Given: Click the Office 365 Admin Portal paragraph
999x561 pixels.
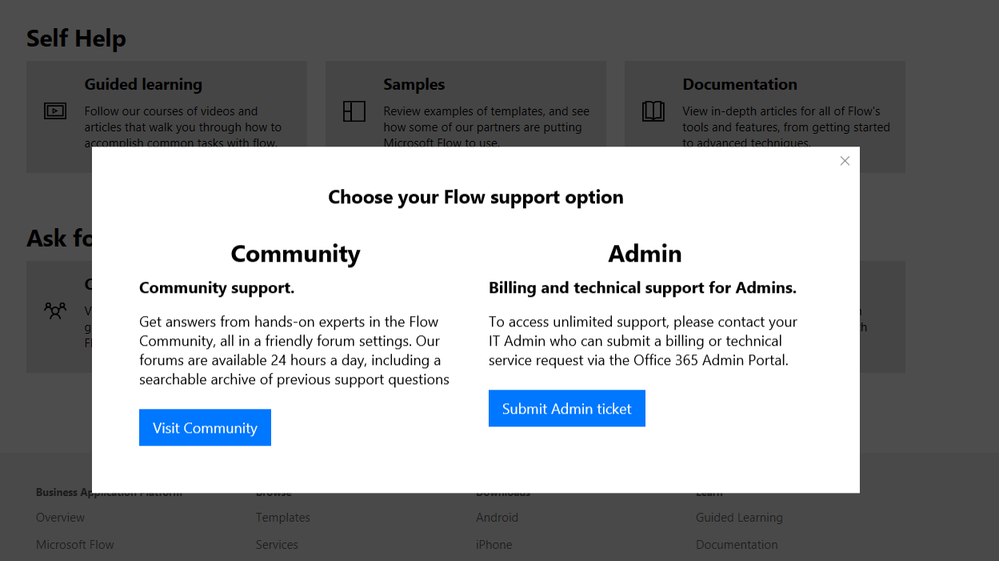Looking at the screenshot, I should [x=643, y=341].
